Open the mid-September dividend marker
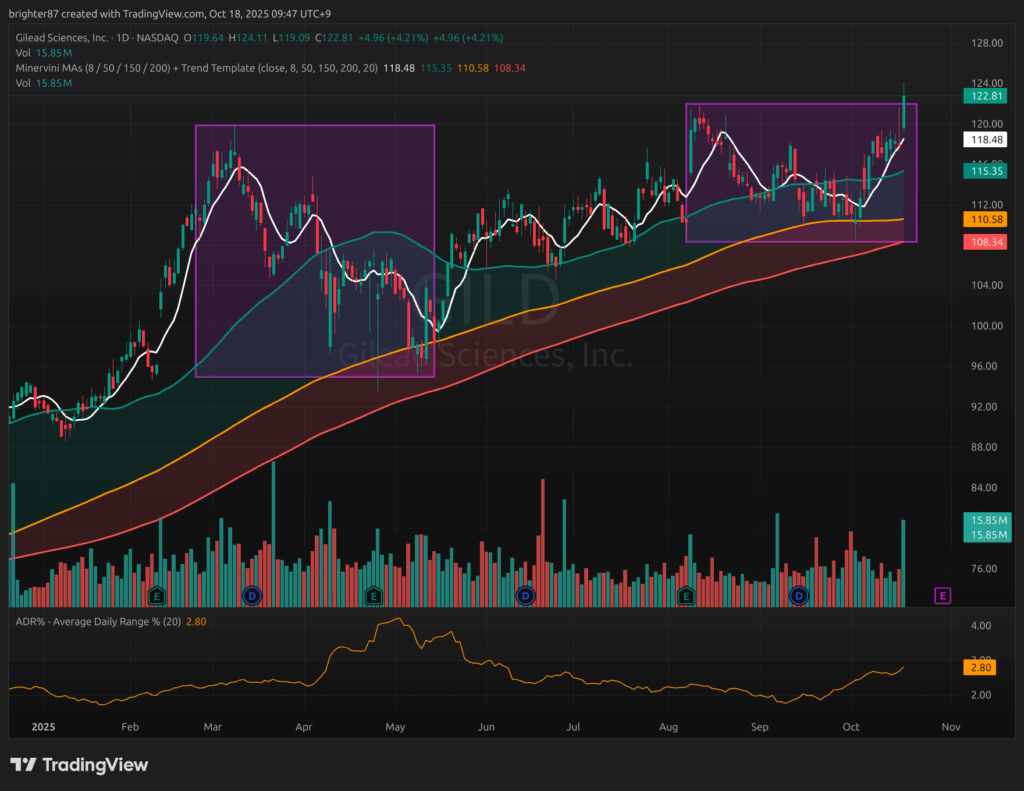The width and height of the screenshot is (1024, 791). pyautogui.click(x=799, y=596)
